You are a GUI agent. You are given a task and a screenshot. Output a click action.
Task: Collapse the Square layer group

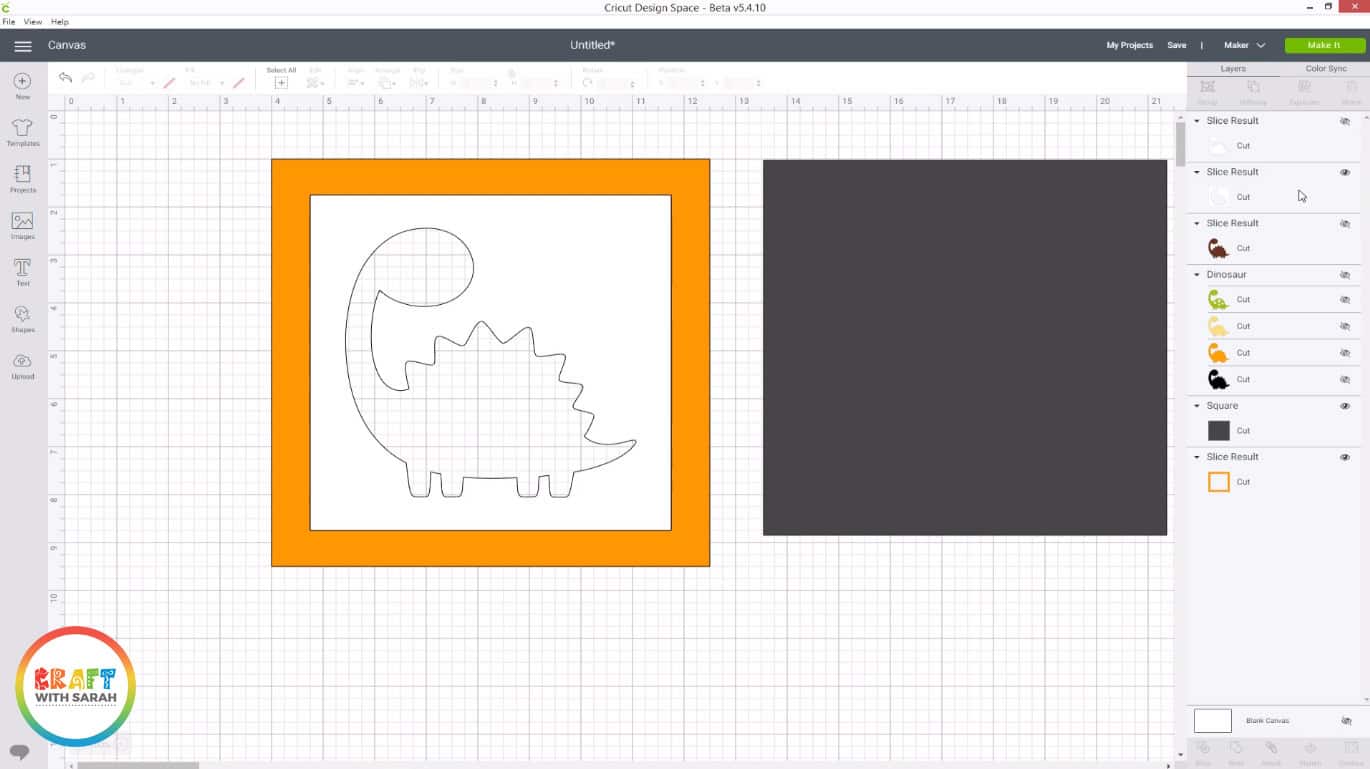coord(1197,406)
